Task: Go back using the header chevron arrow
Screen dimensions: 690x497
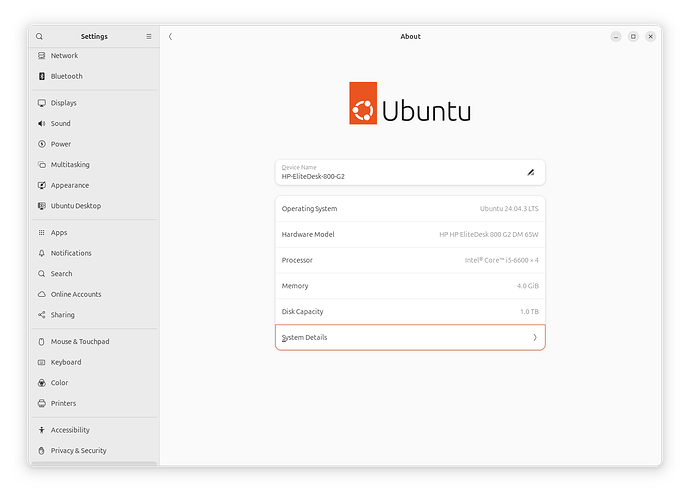Action: 170,37
